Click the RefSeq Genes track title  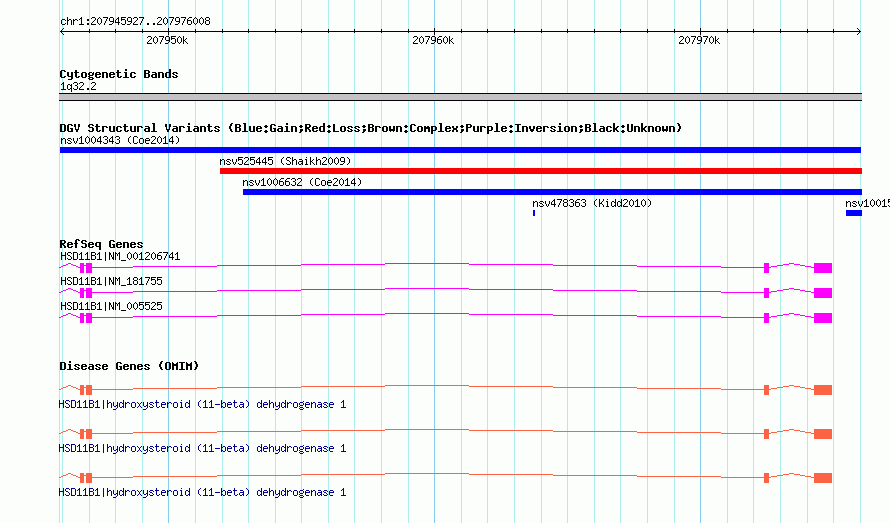point(101,244)
